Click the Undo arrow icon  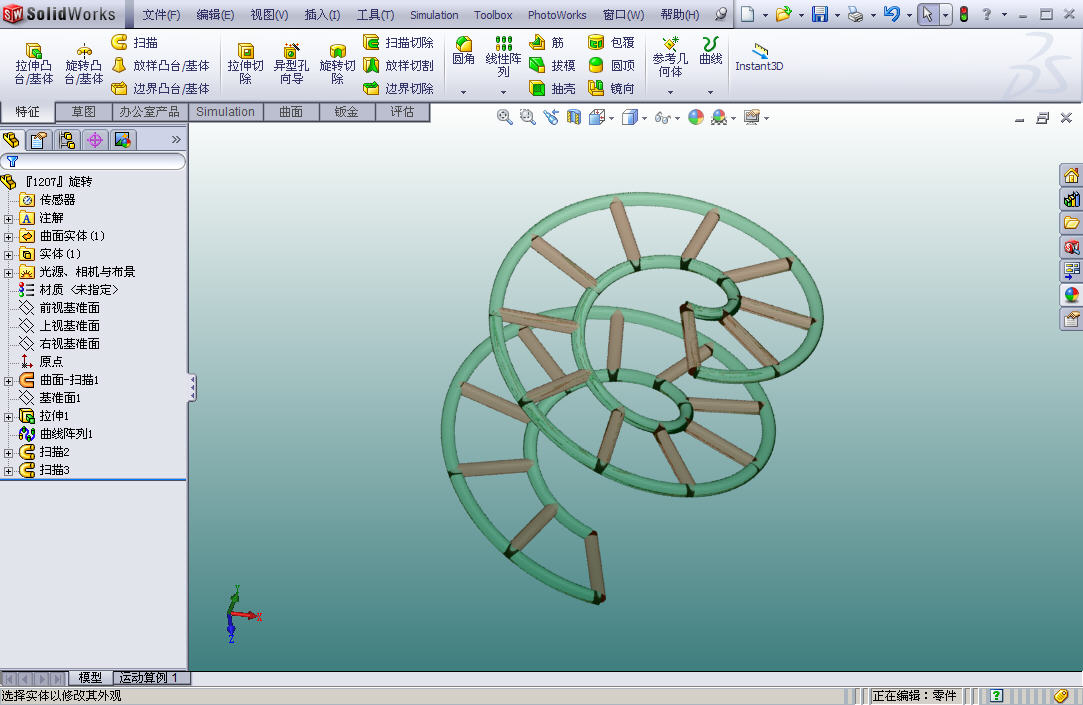coord(892,14)
